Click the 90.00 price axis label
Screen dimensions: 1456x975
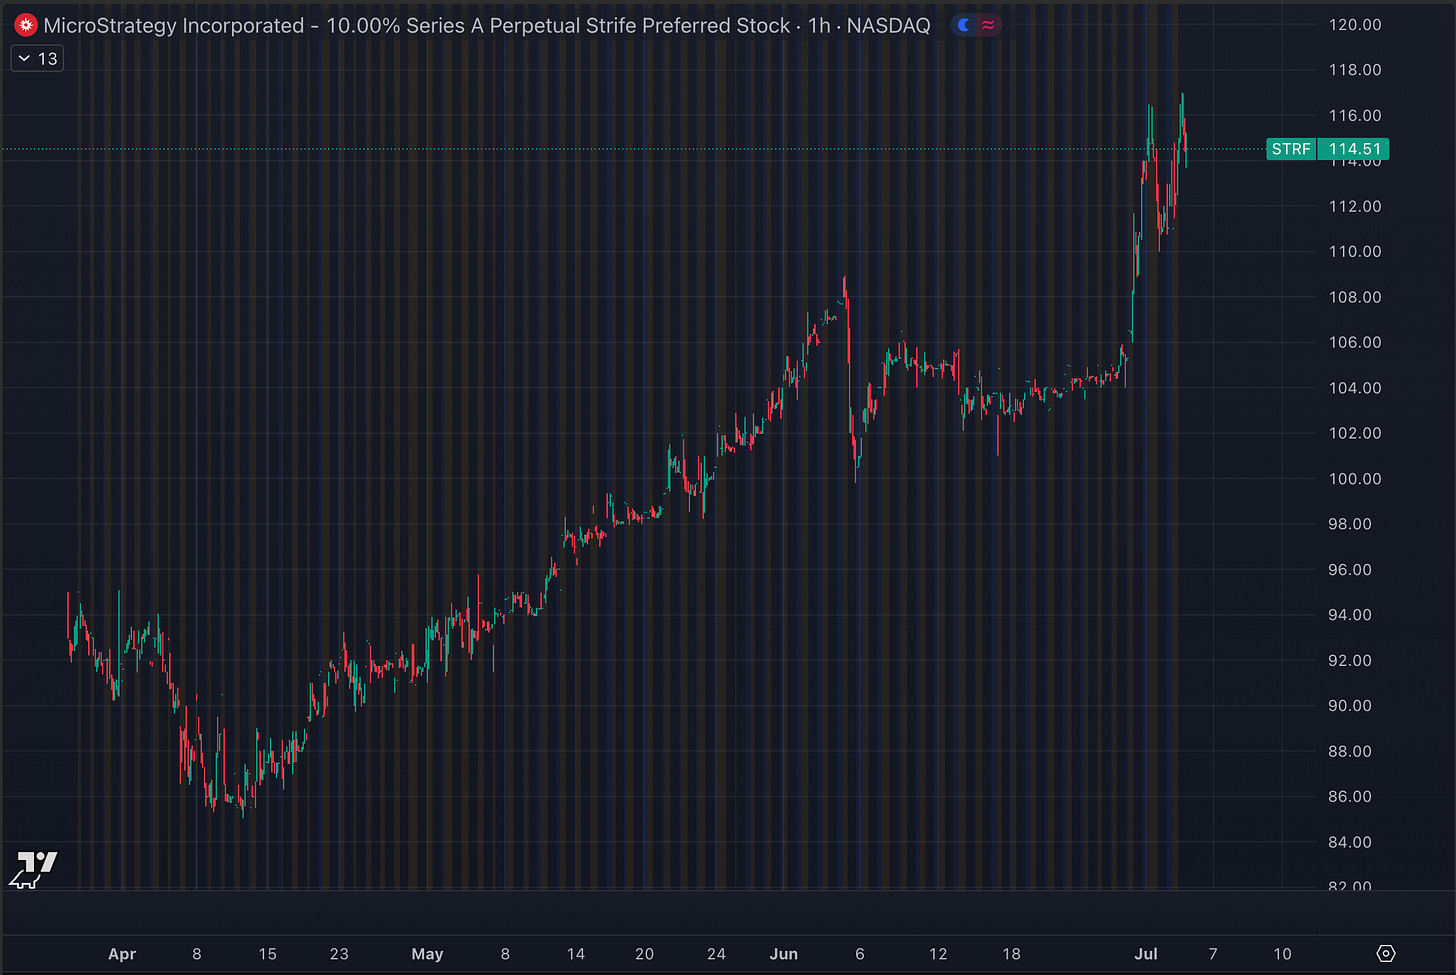[x=1350, y=706]
